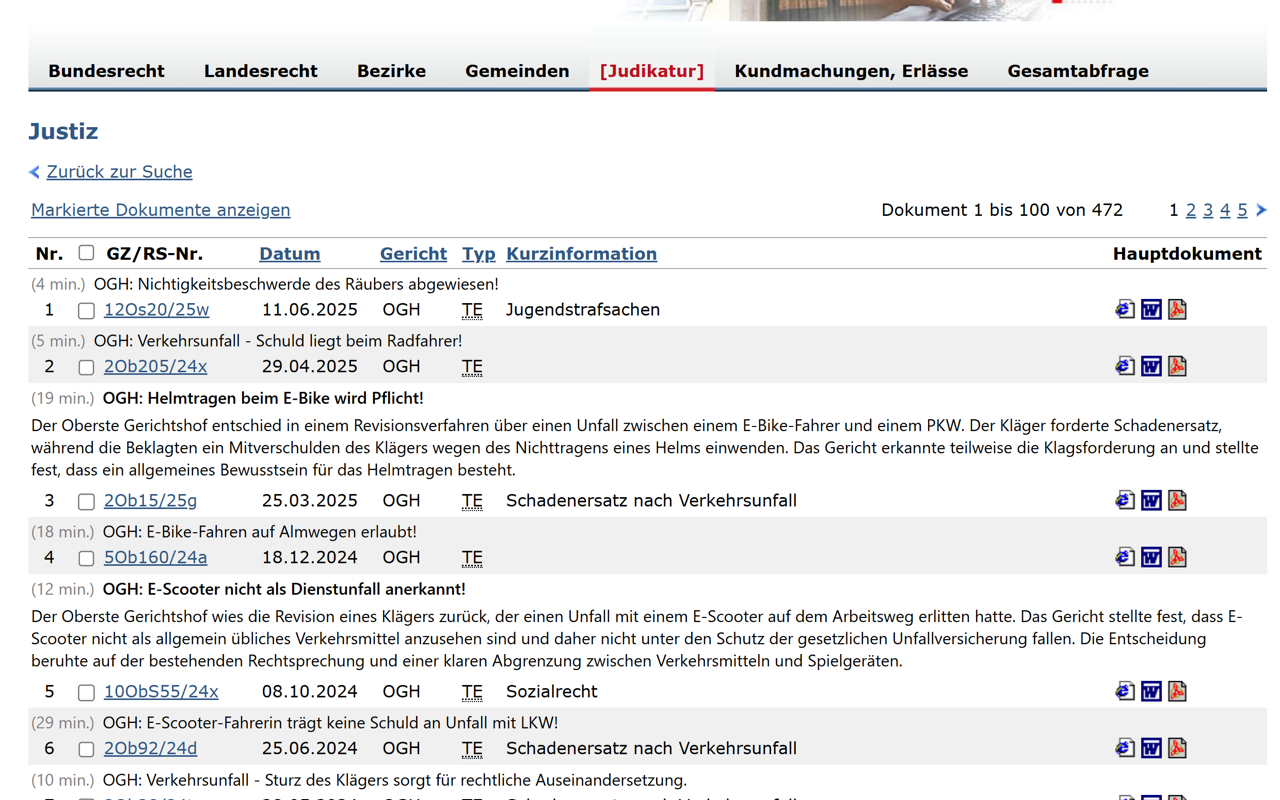
Task: Open PDF of document 2Ob92/24d
Action: 1177,749
